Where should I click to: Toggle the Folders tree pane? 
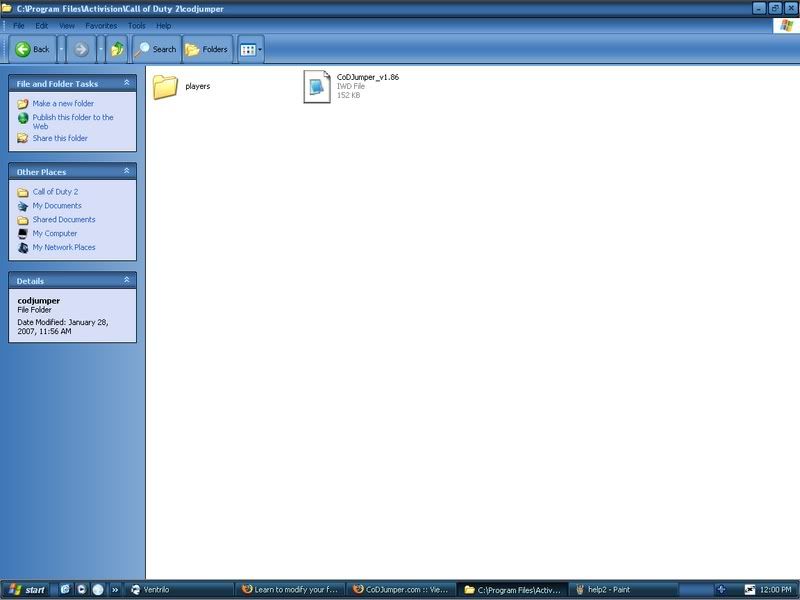(x=206, y=49)
